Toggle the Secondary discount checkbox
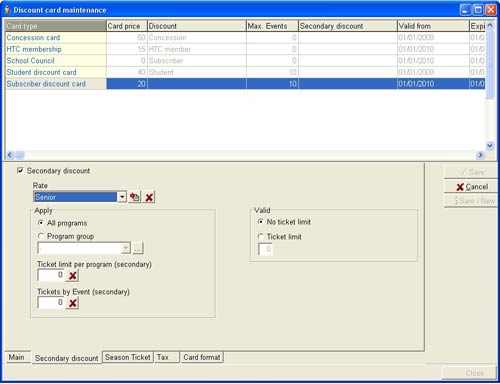This screenshot has height=384, width=500. tap(20, 171)
